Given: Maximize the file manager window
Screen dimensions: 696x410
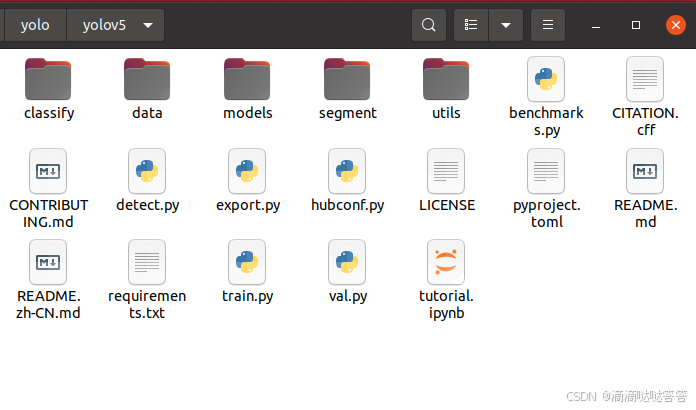Looking at the screenshot, I should coord(636,25).
